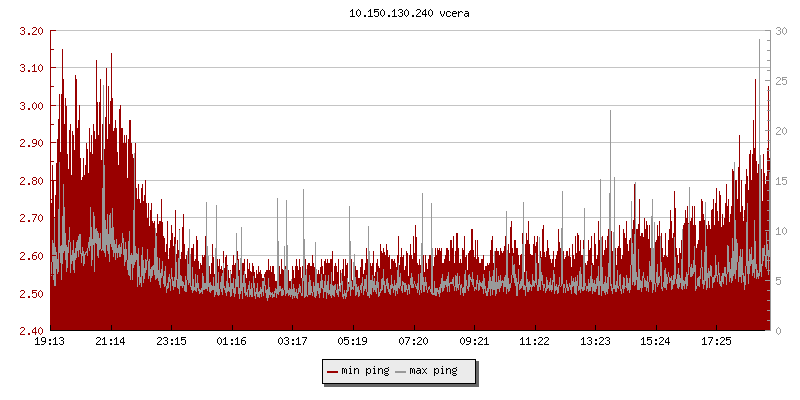This screenshot has height=400, width=800.
Task: Click the 2.80 left axis value
Action: (31, 181)
